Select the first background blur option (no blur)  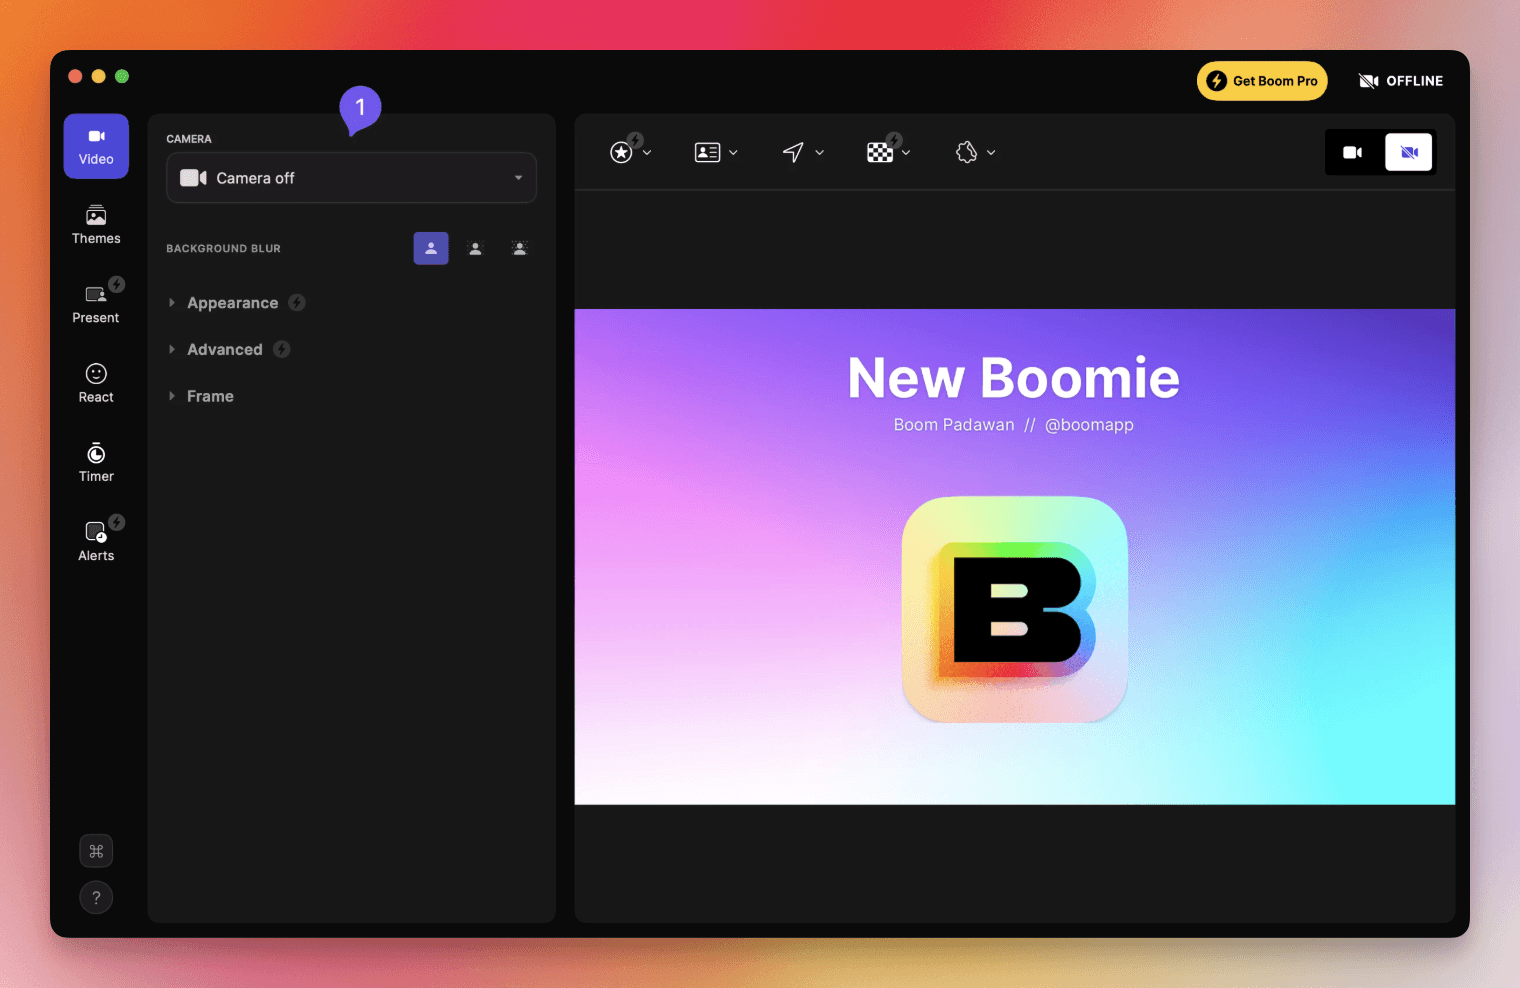coord(431,248)
